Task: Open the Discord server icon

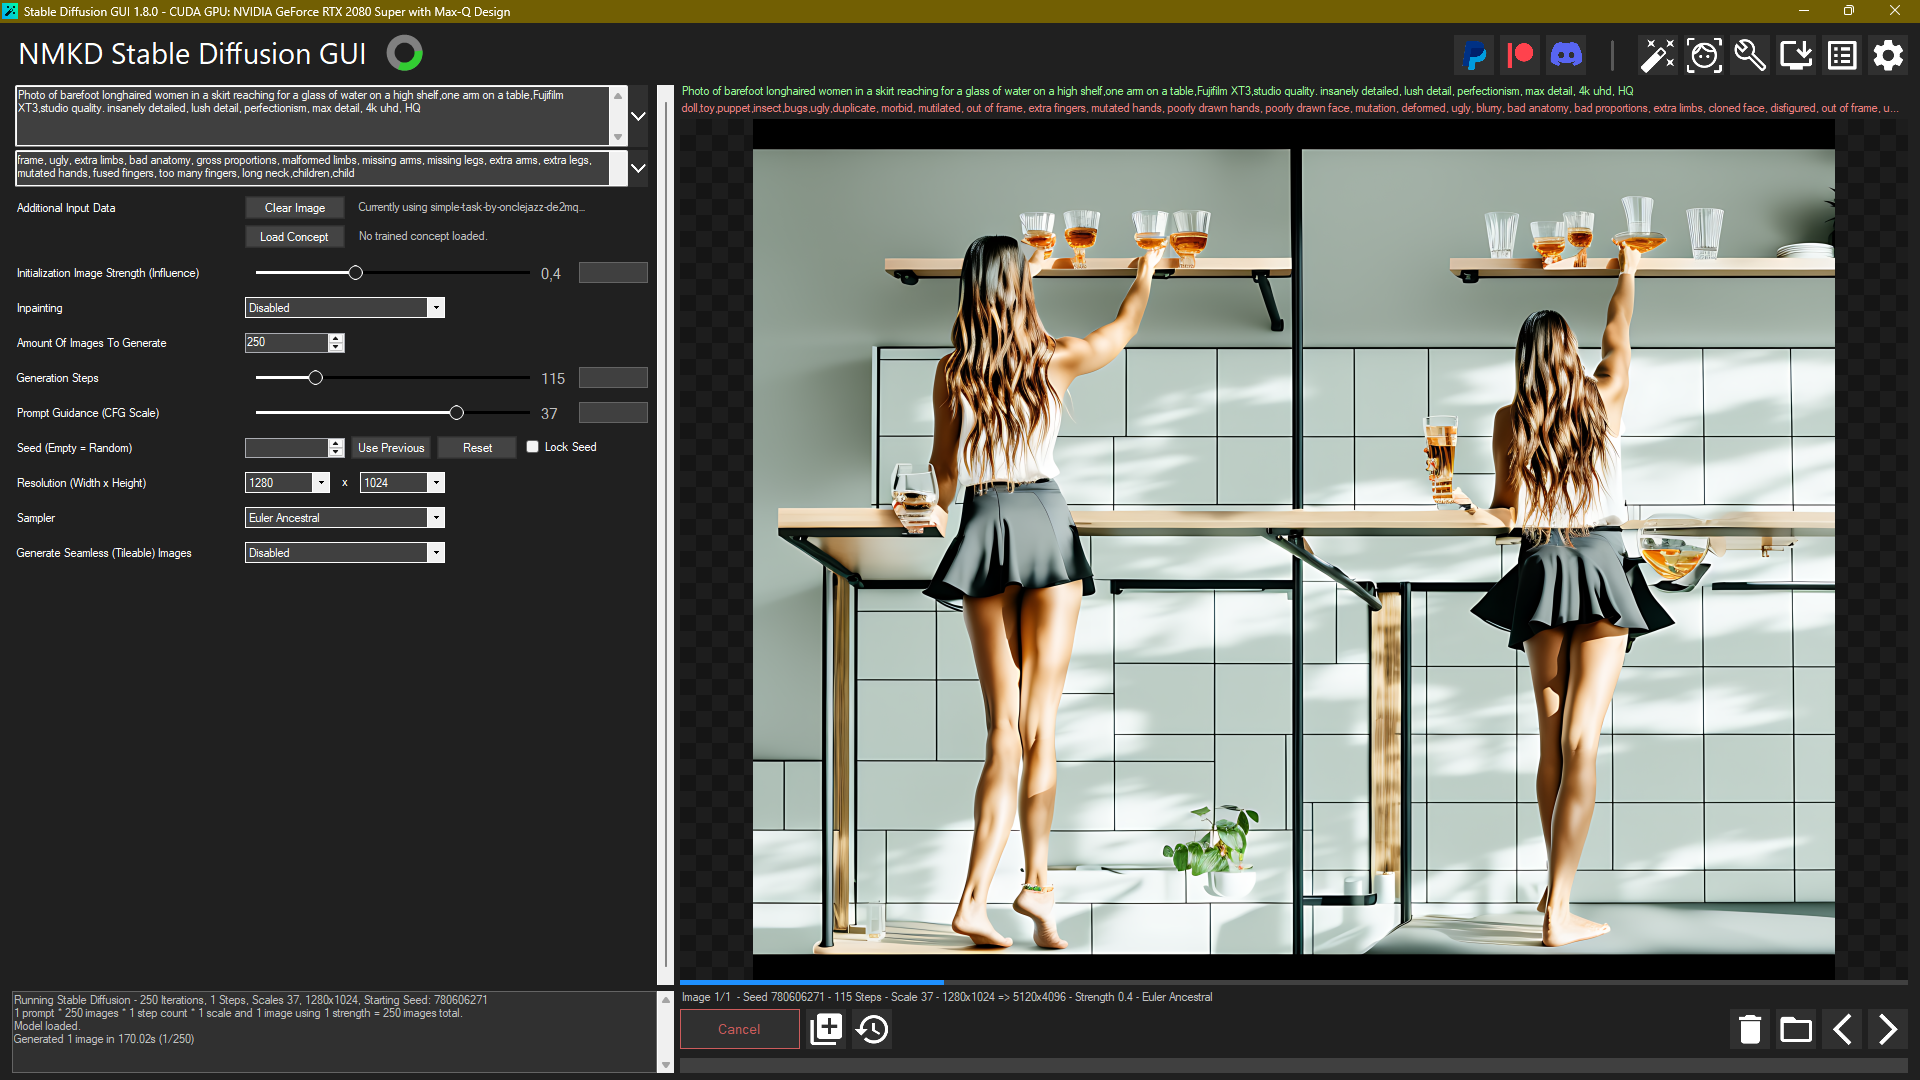Action: [x=1566, y=55]
